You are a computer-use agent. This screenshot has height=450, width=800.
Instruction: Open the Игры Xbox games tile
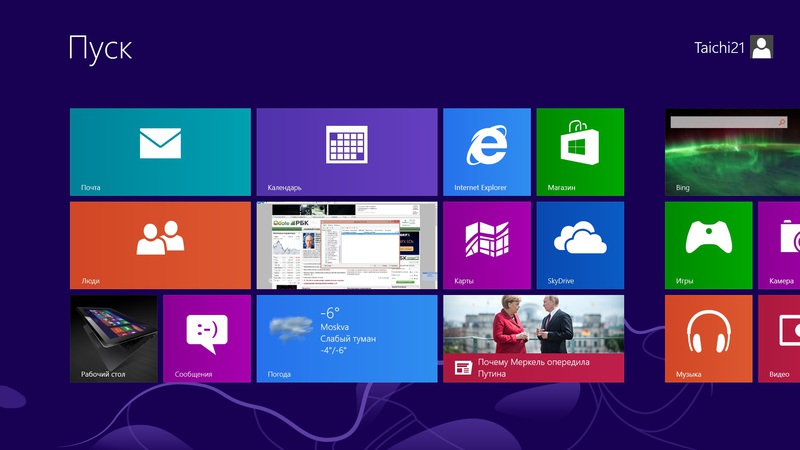[x=709, y=245]
